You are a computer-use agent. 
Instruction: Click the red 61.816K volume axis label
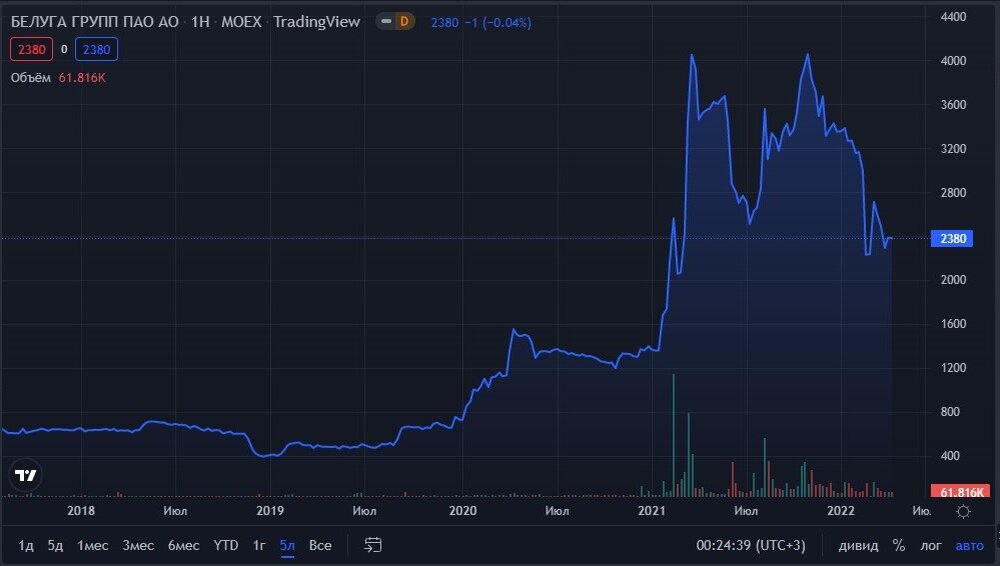(960, 491)
